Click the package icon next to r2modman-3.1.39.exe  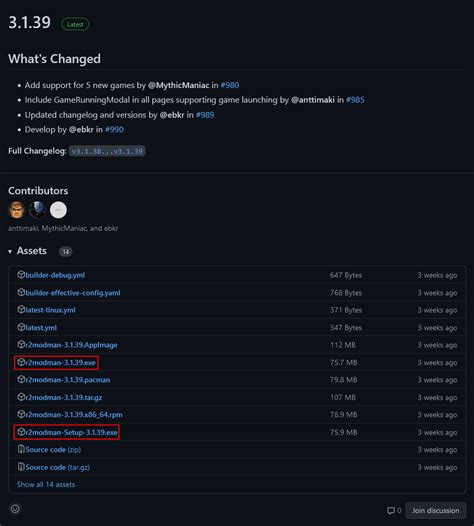coord(21,362)
